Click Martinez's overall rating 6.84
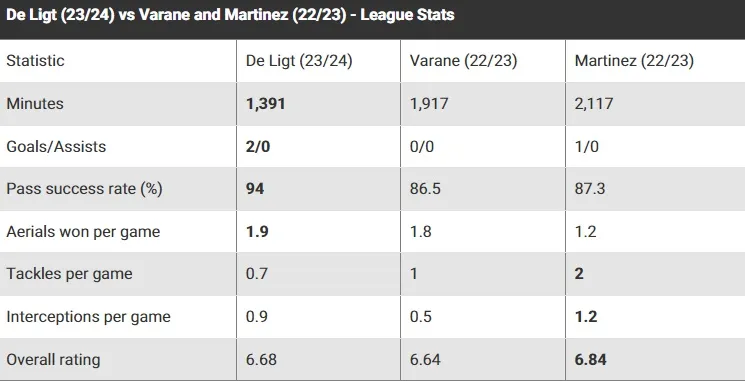The image size is (745, 381). (x=591, y=360)
